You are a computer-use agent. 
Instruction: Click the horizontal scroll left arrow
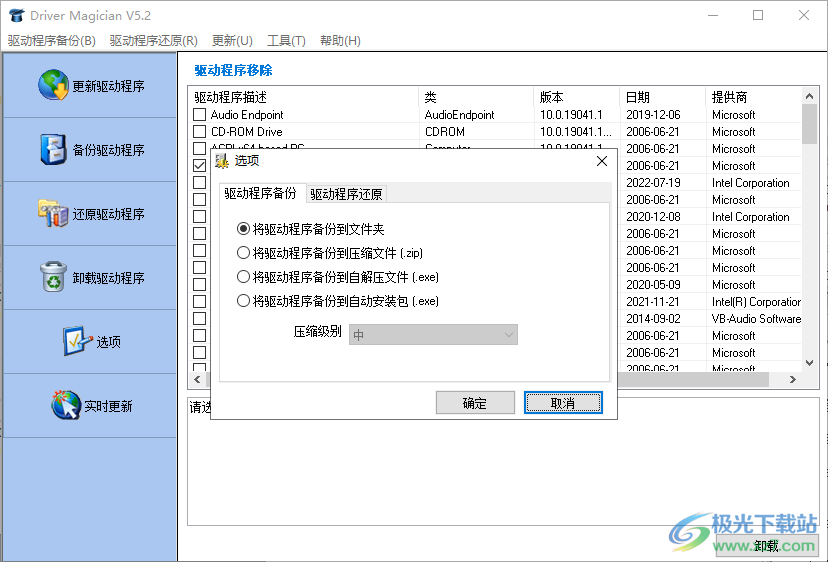click(x=197, y=379)
